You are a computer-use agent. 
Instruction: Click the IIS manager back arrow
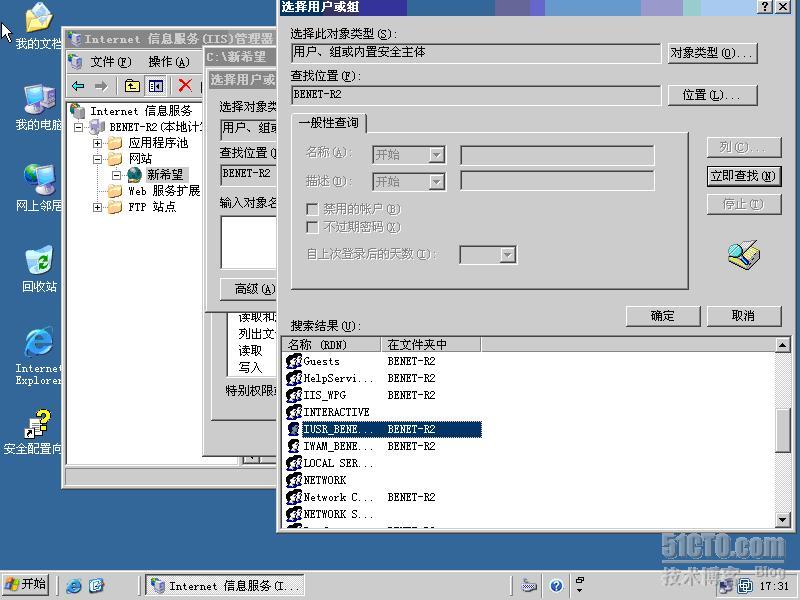[x=78, y=86]
